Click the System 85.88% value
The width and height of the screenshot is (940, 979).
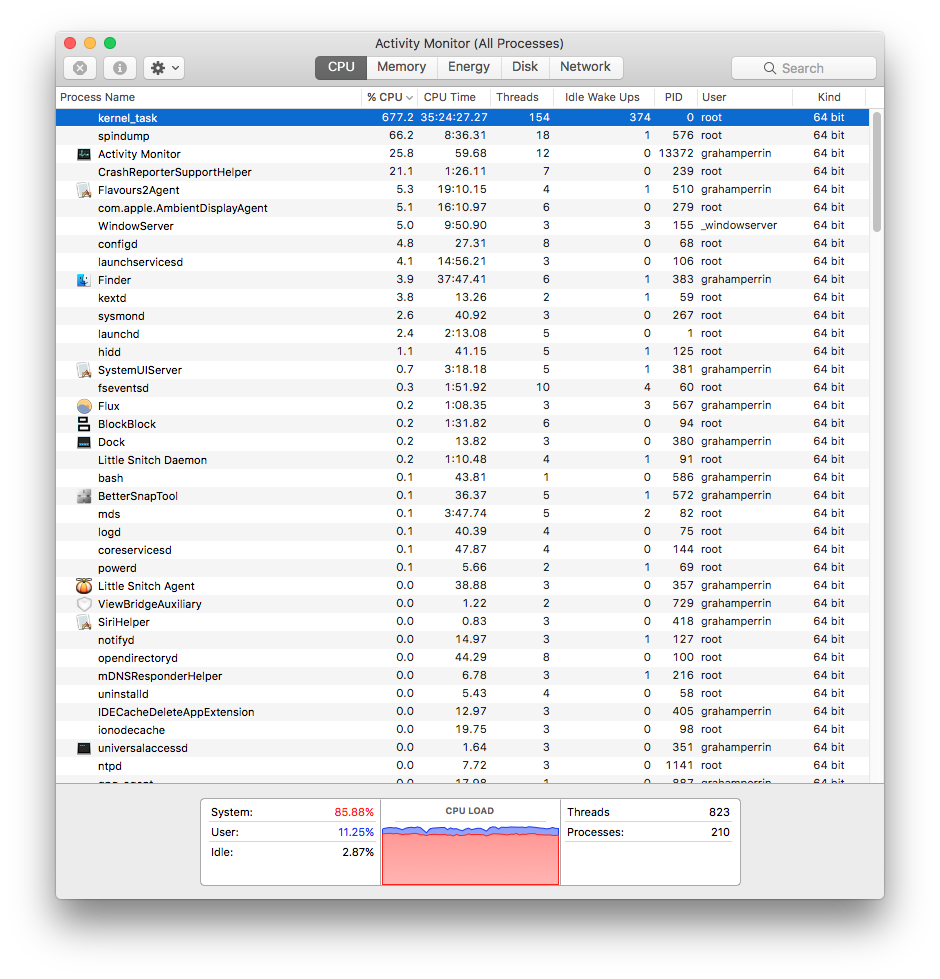(x=354, y=812)
